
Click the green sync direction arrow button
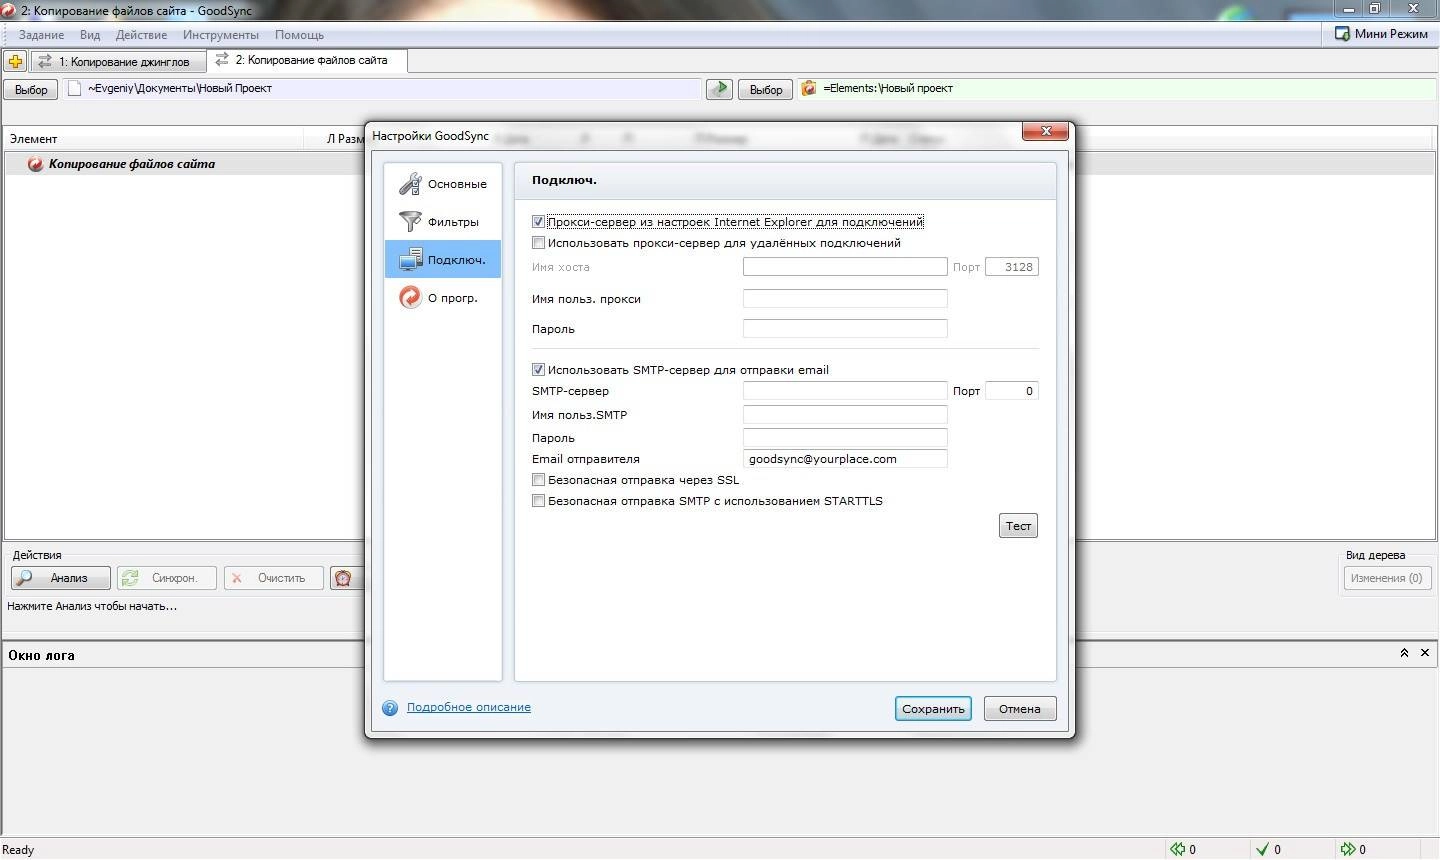pyautogui.click(x=719, y=89)
